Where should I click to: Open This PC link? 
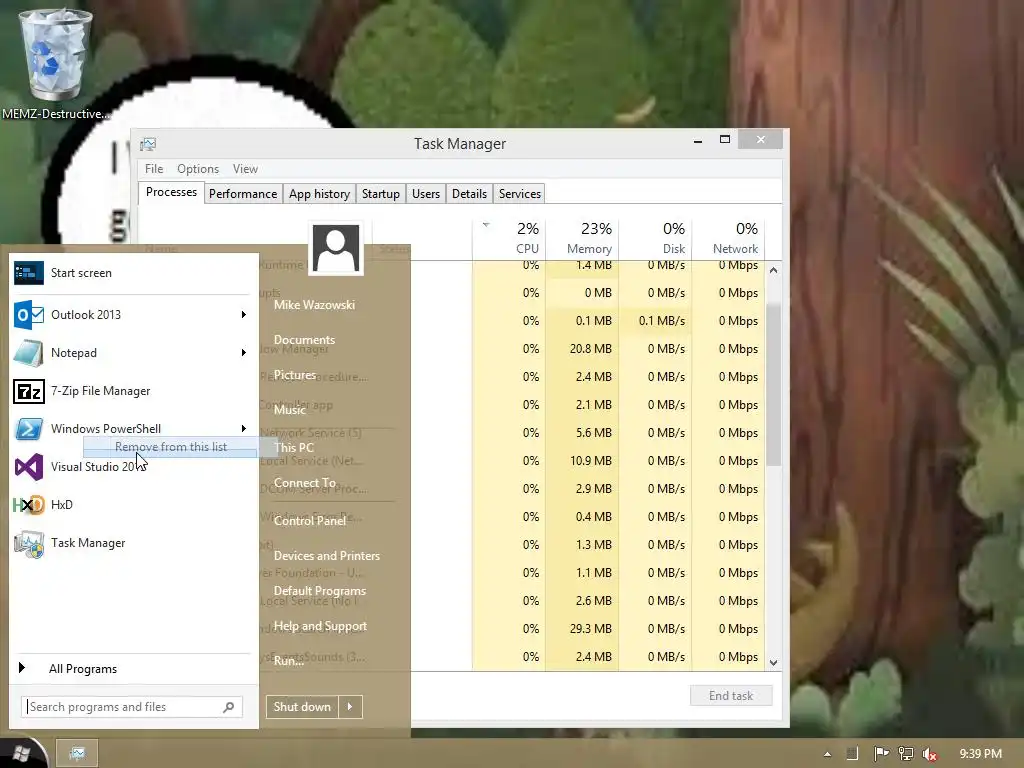click(294, 448)
